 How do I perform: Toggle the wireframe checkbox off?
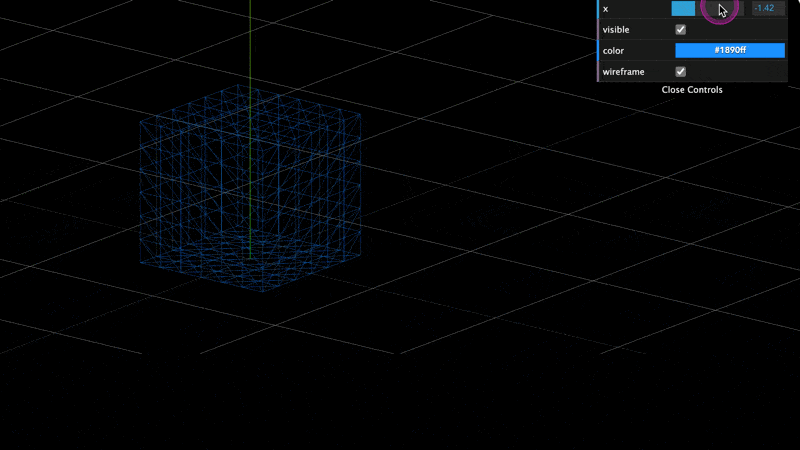click(681, 72)
